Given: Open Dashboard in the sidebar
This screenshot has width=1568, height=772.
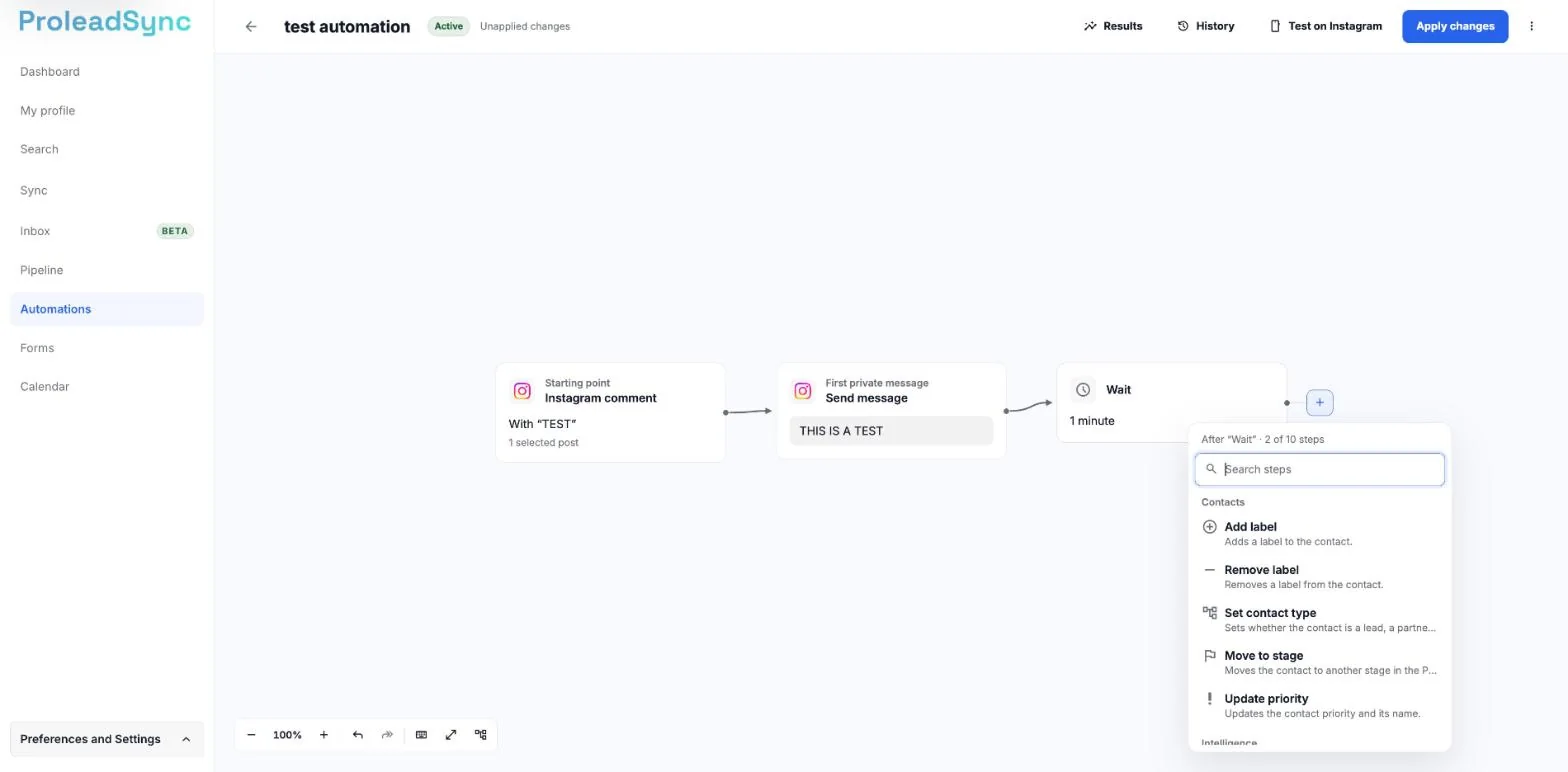Looking at the screenshot, I should click(50, 72).
